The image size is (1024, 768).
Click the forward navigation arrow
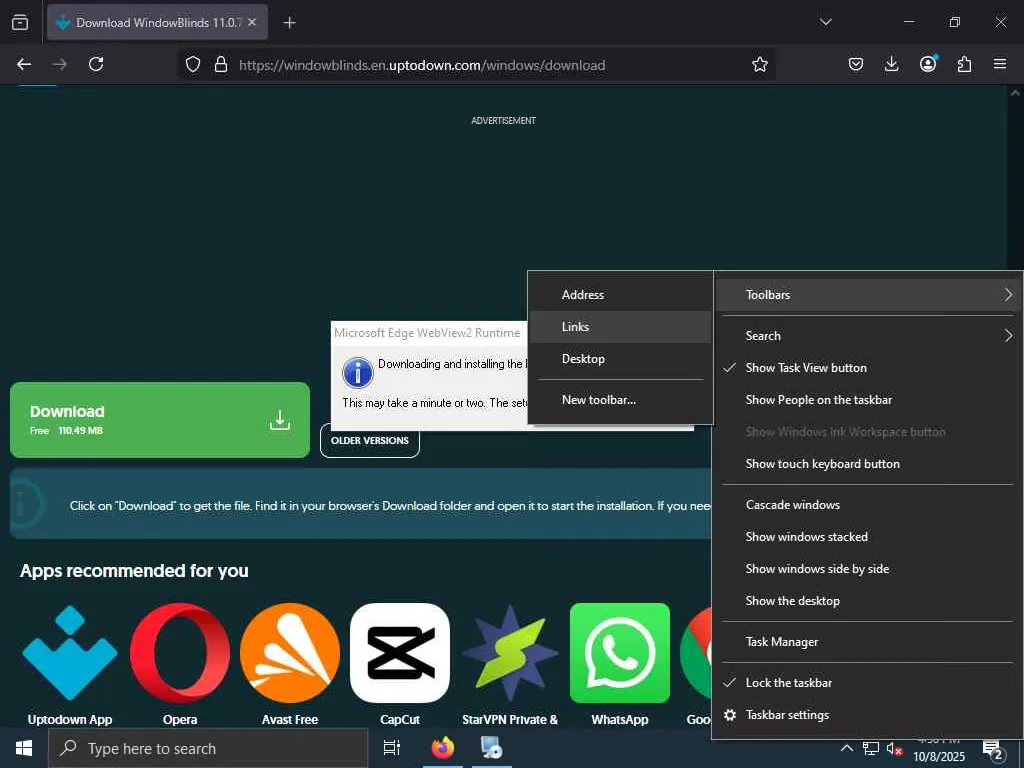click(59, 64)
